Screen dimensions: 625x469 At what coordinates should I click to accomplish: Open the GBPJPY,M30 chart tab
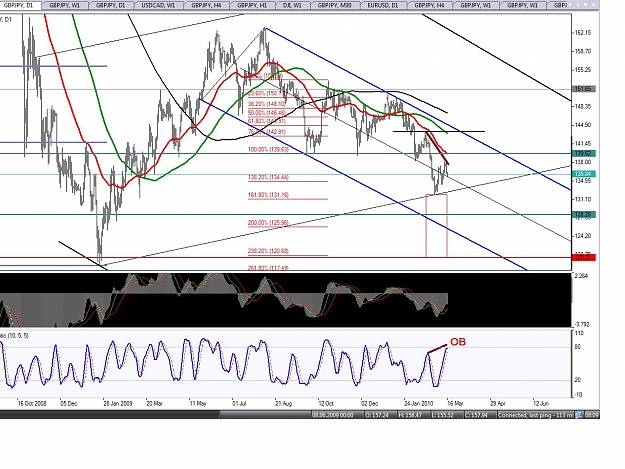(x=334, y=6)
